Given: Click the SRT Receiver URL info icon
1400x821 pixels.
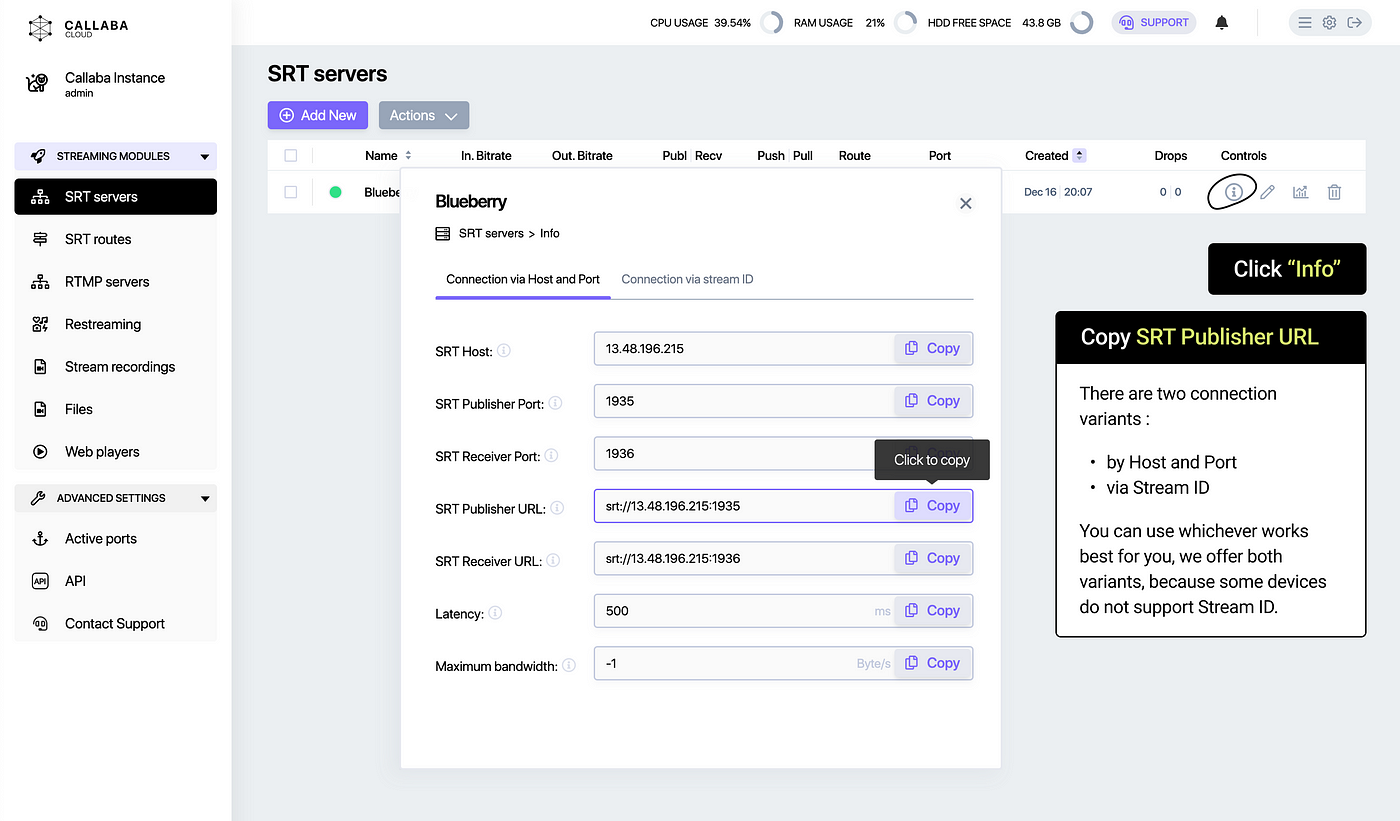Looking at the screenshot, I should tap(553, 560).
